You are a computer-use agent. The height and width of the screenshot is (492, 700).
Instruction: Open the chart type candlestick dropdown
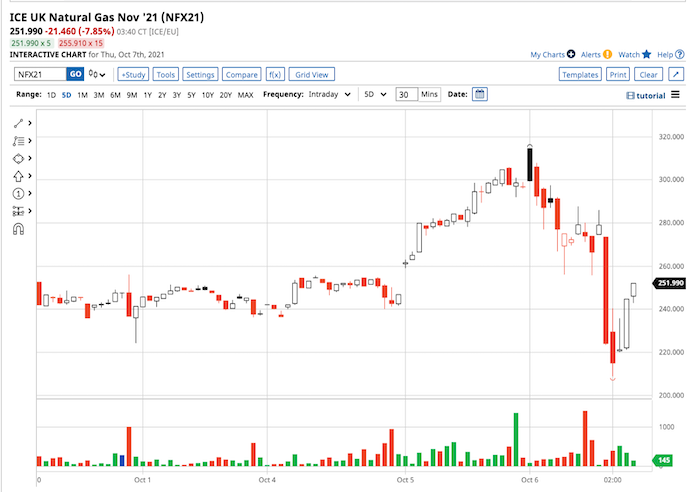pos(98,74)
